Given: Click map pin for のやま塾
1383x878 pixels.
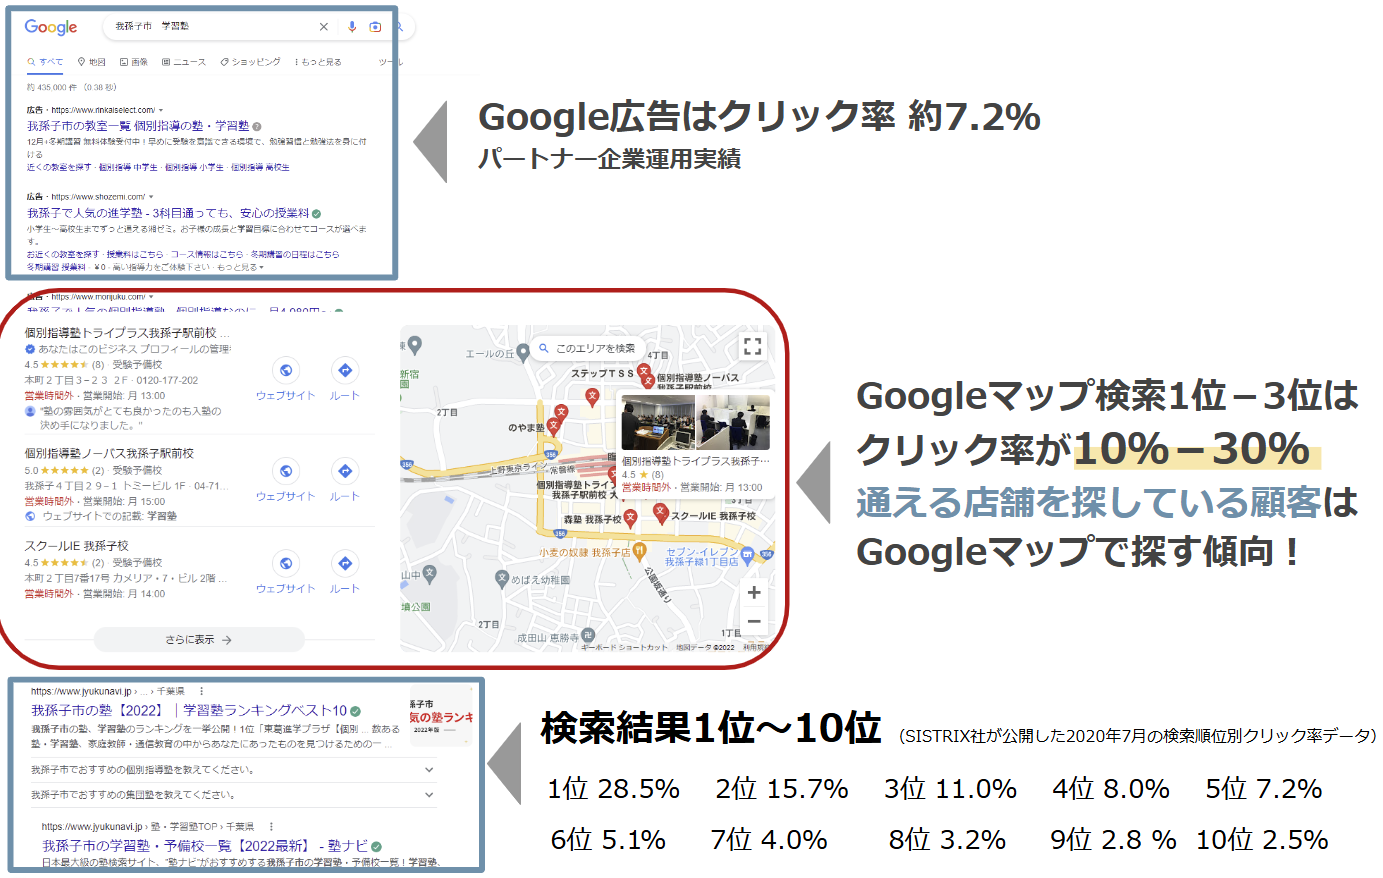Looking at the screenshot, I should coord(553,427).
